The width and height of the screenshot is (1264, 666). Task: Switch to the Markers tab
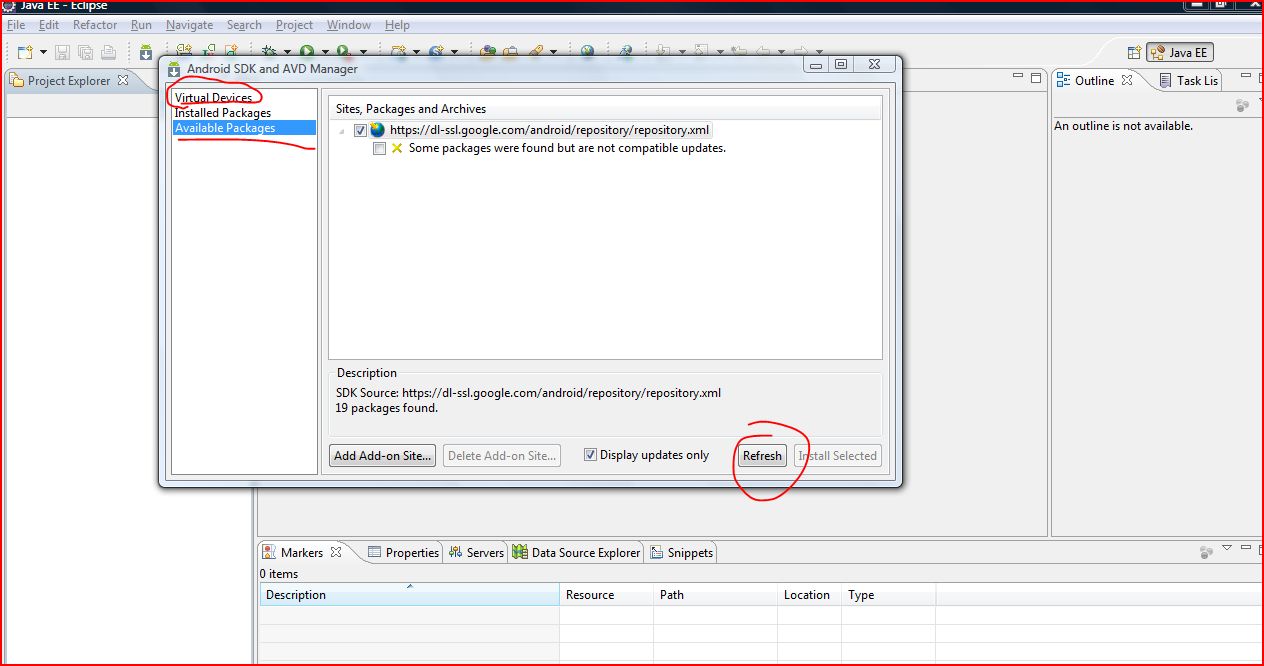(301, 552)
